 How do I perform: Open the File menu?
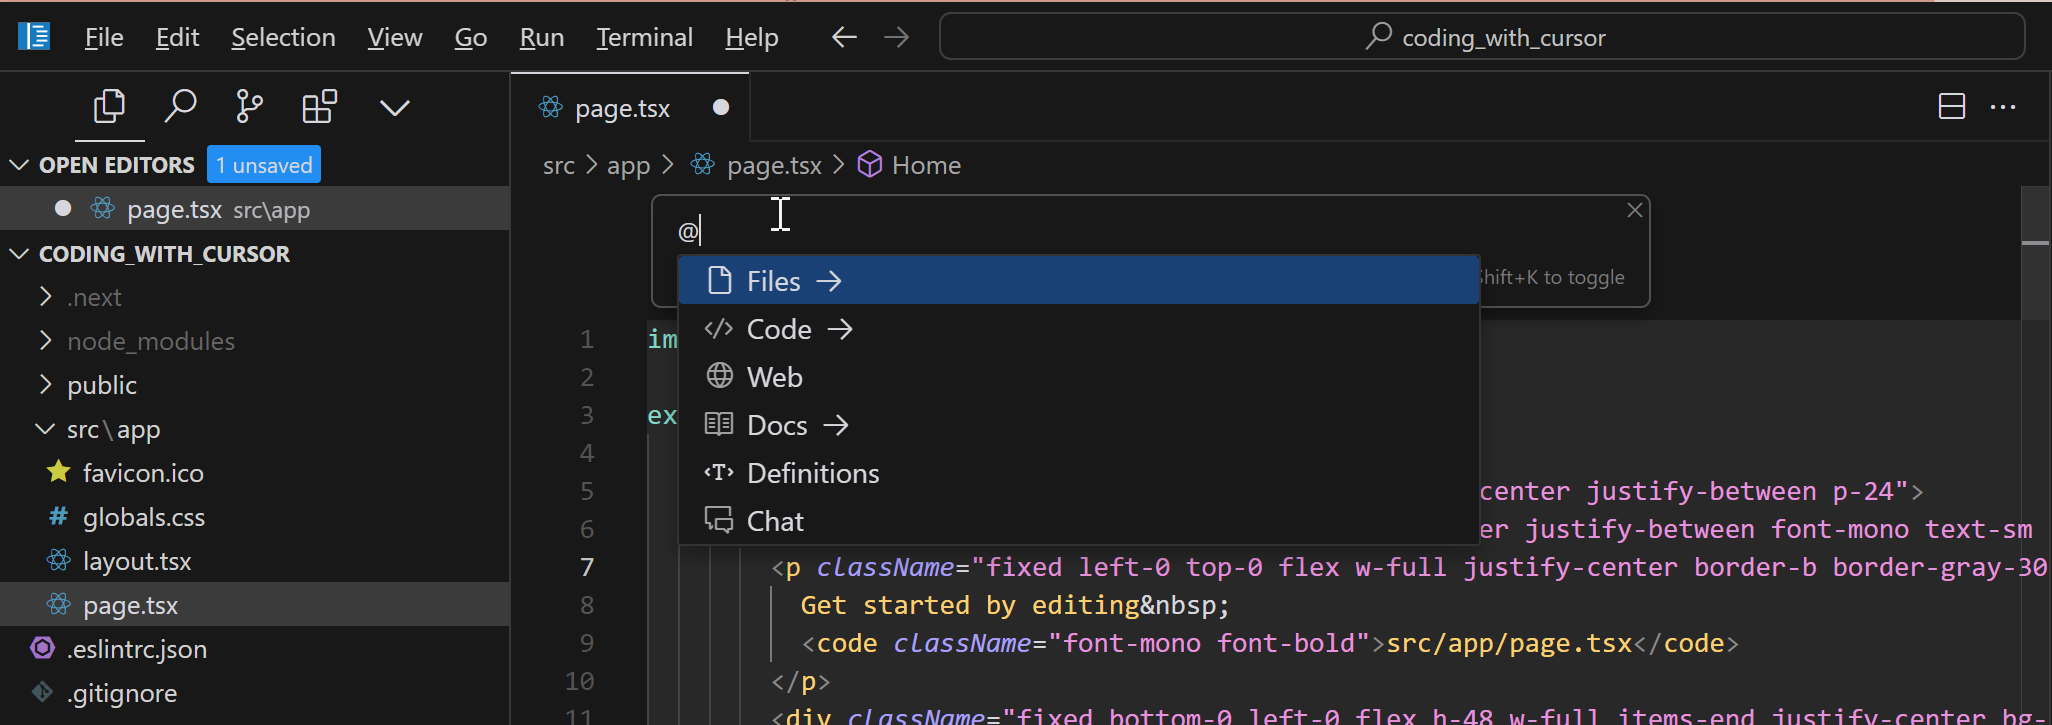[x=104, y=37]
